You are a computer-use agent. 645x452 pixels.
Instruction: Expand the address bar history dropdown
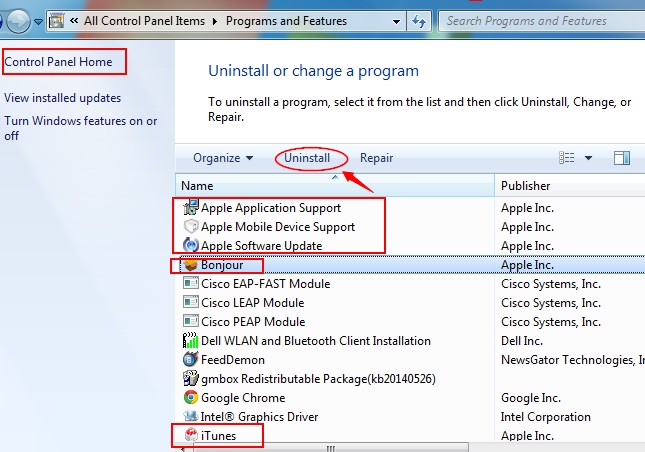click(x=397, y=21)
